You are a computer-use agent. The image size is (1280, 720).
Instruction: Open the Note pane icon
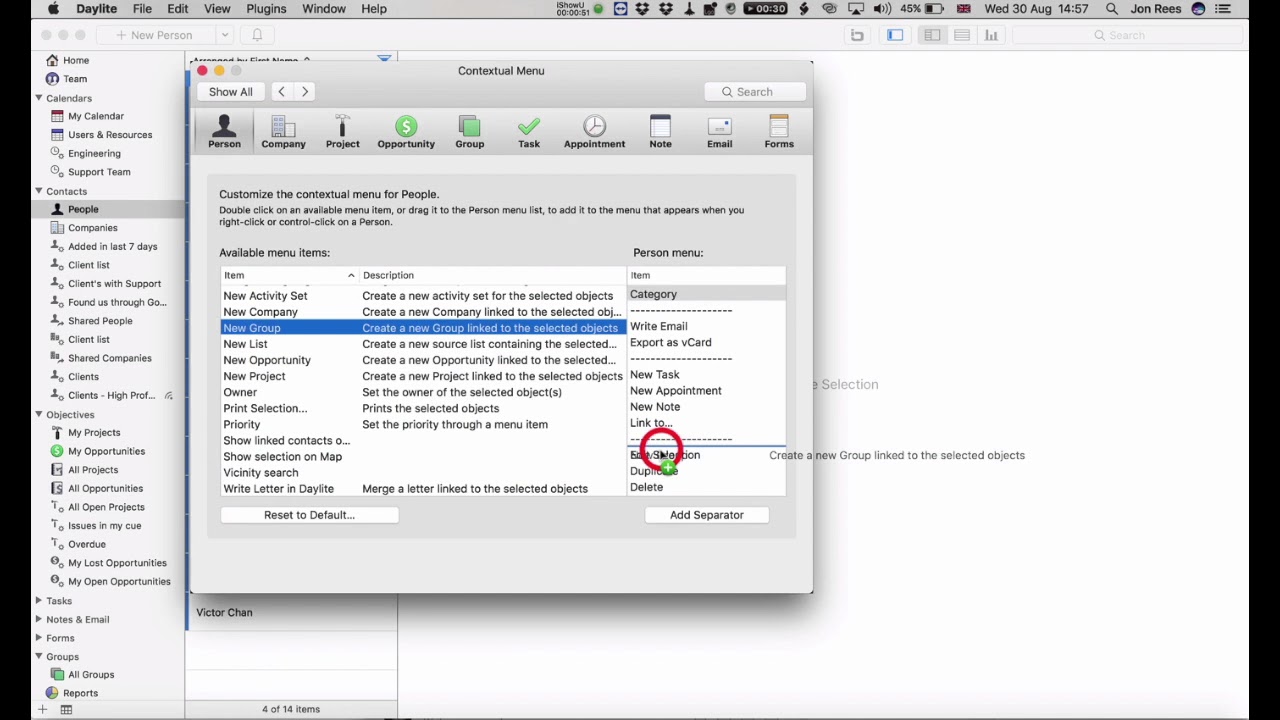pyautogui.click(x=660, y=131)
